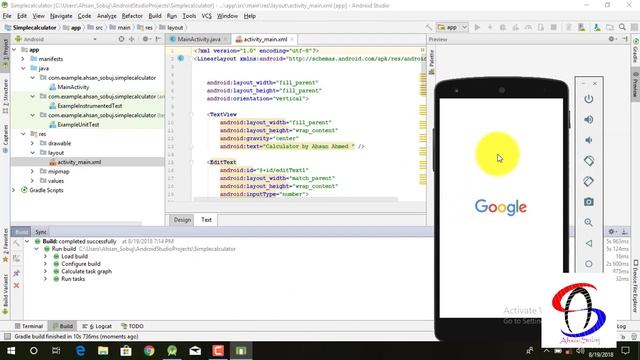This screenshot has height=360, width=640.
Task: Hide the Project tool window
Action: [x=158, y=39]
